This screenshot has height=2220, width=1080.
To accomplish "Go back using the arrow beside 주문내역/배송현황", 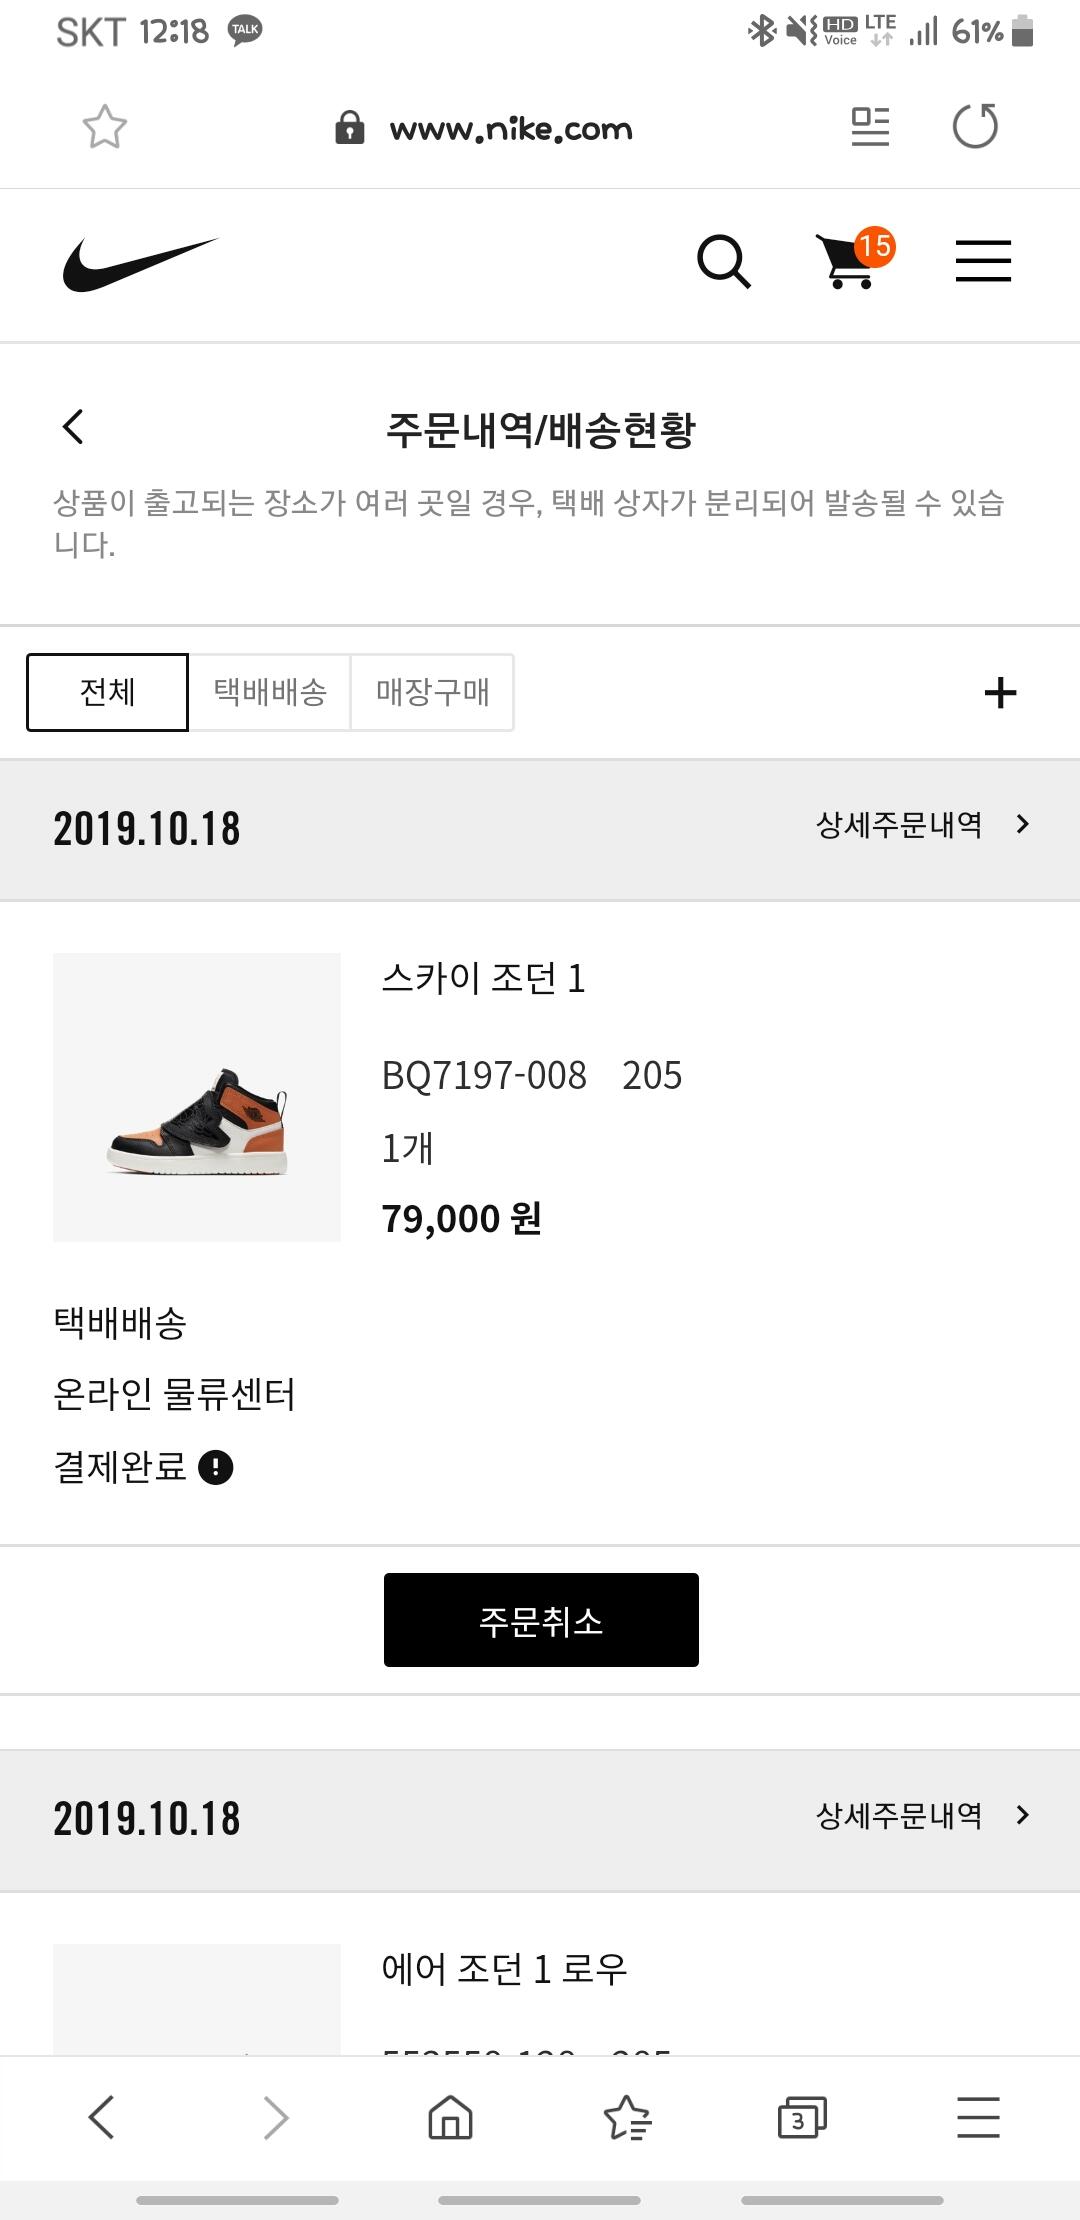I will pyautogui.click(x=73, y=427).
